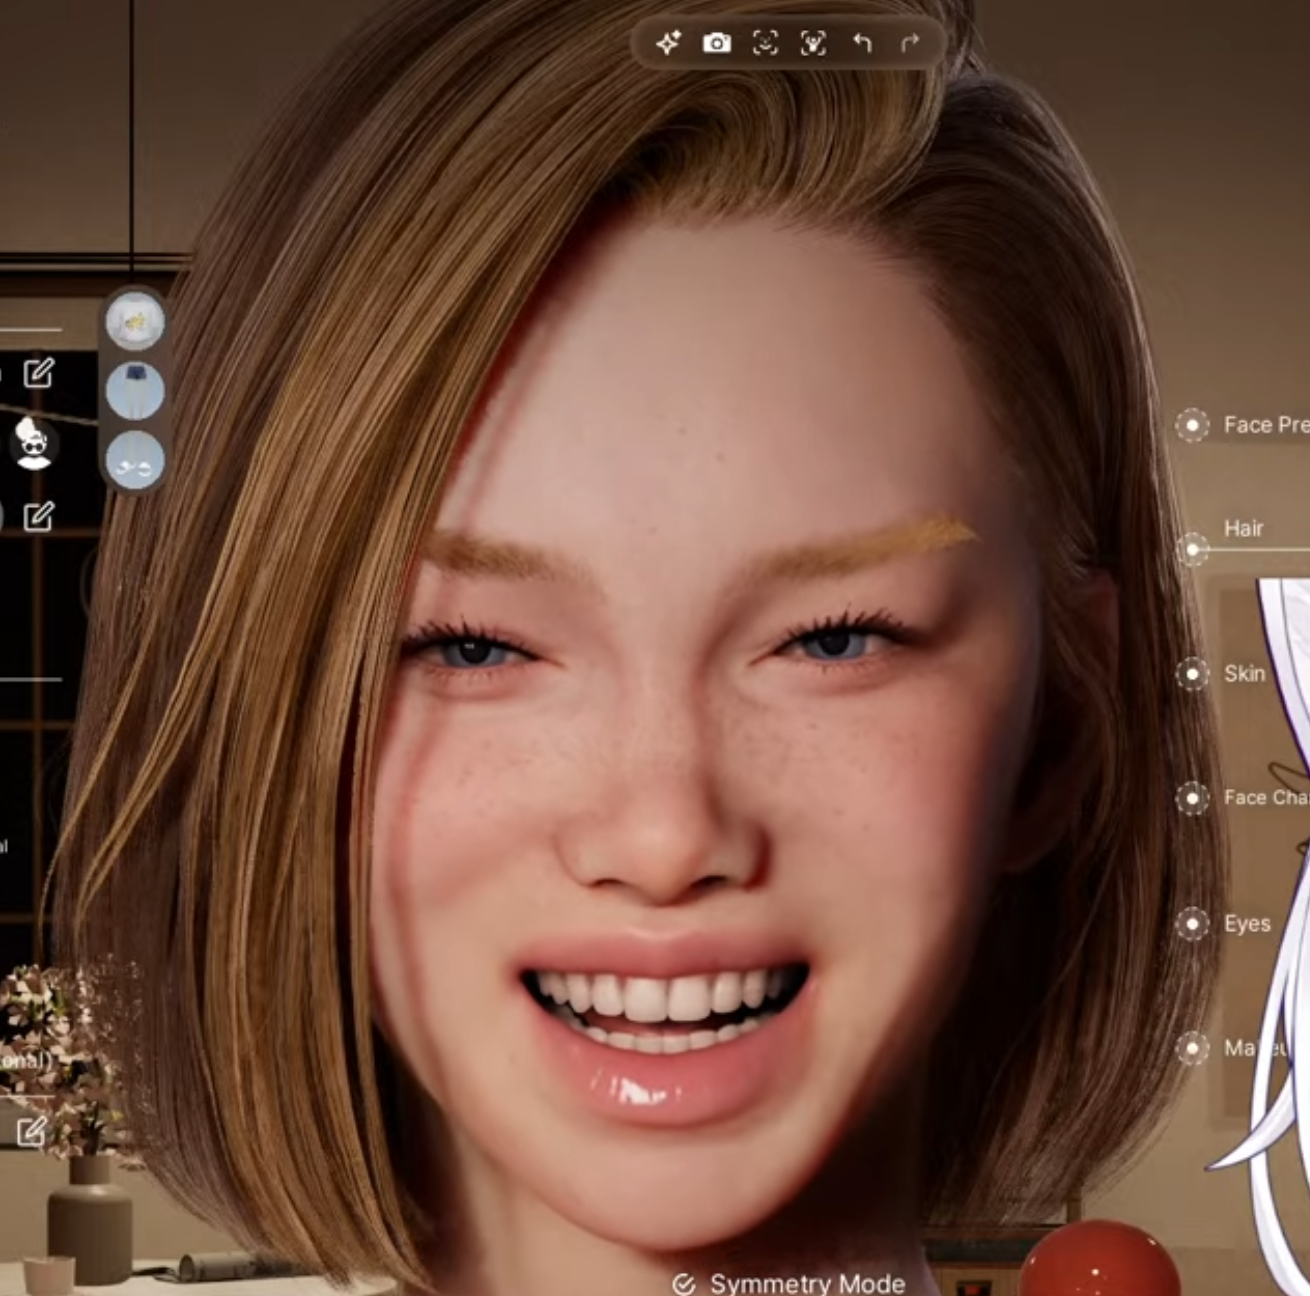This screenshot has width=1310, height=1296.
Task: Toggle the Symmetry Mode checkbox
Action: (x=684, y=1284)
